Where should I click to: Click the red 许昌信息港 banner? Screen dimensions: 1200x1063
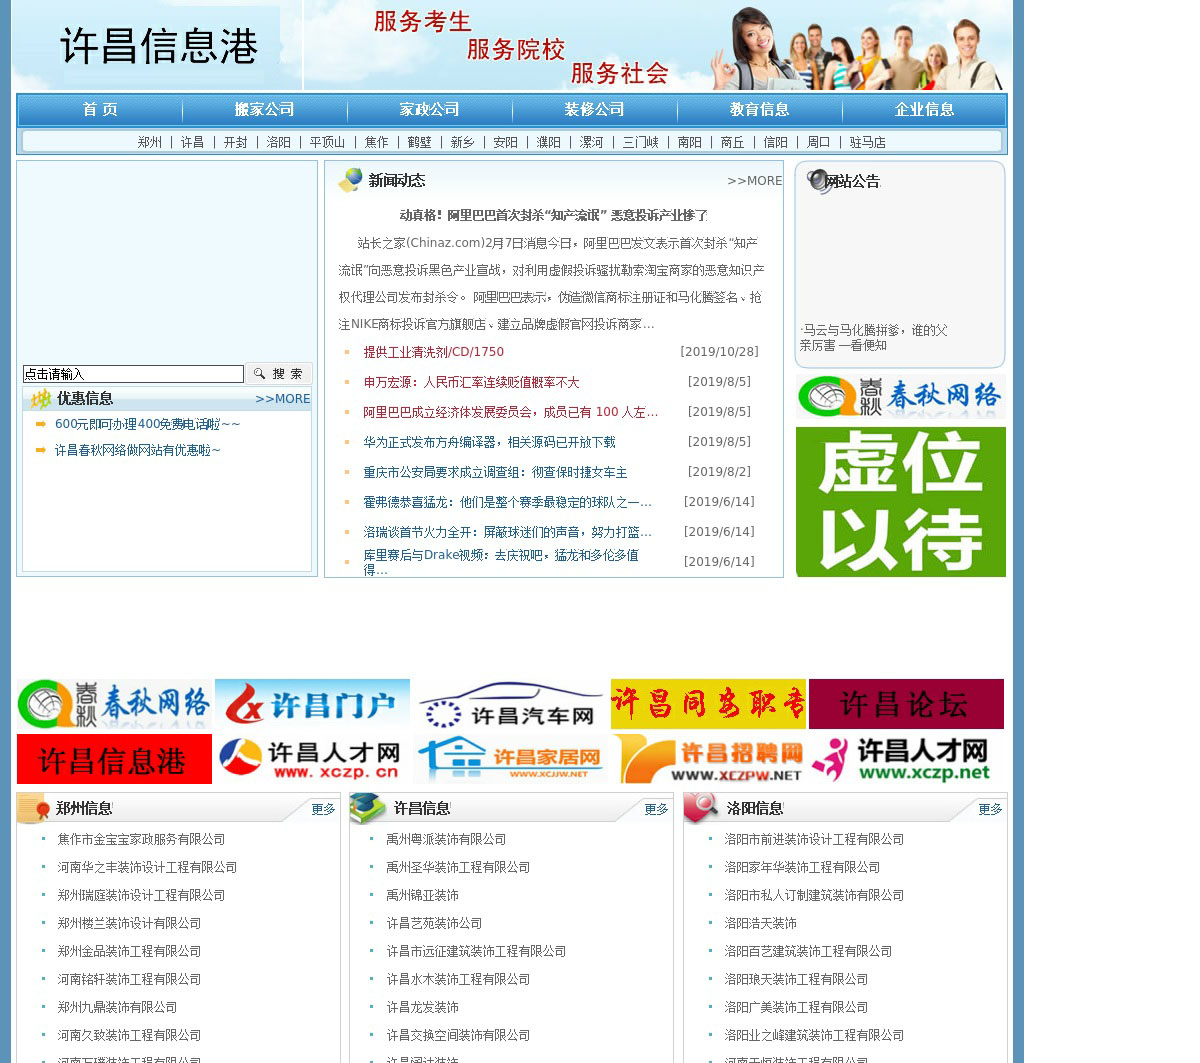[114, 759]
